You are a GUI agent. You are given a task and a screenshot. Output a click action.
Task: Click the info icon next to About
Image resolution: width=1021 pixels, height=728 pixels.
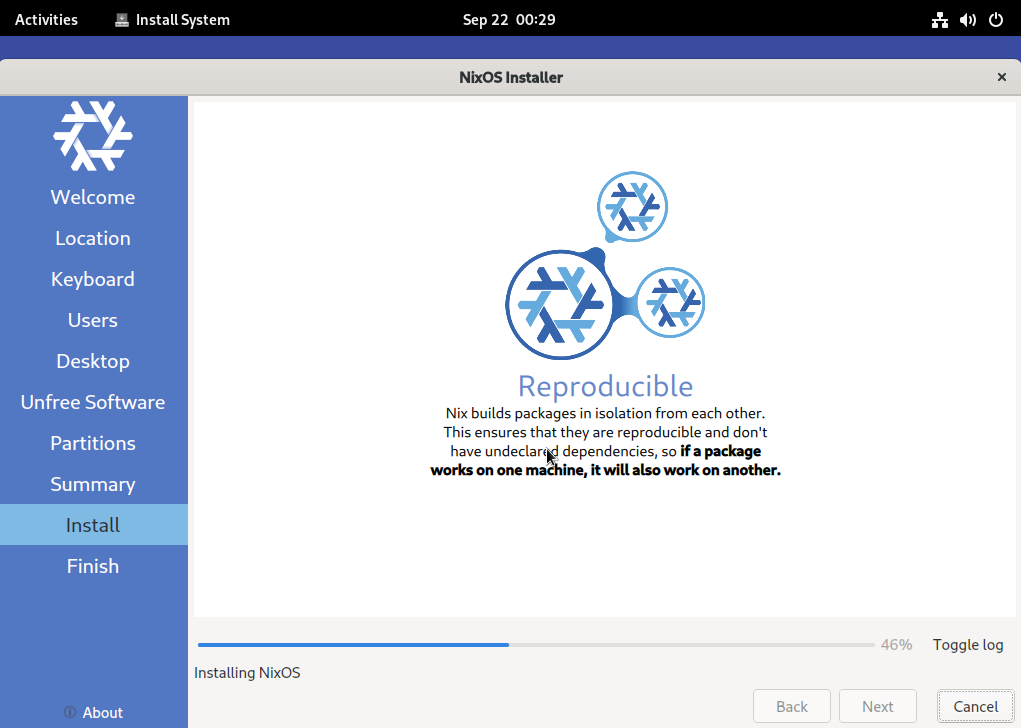tap(70, 713)
